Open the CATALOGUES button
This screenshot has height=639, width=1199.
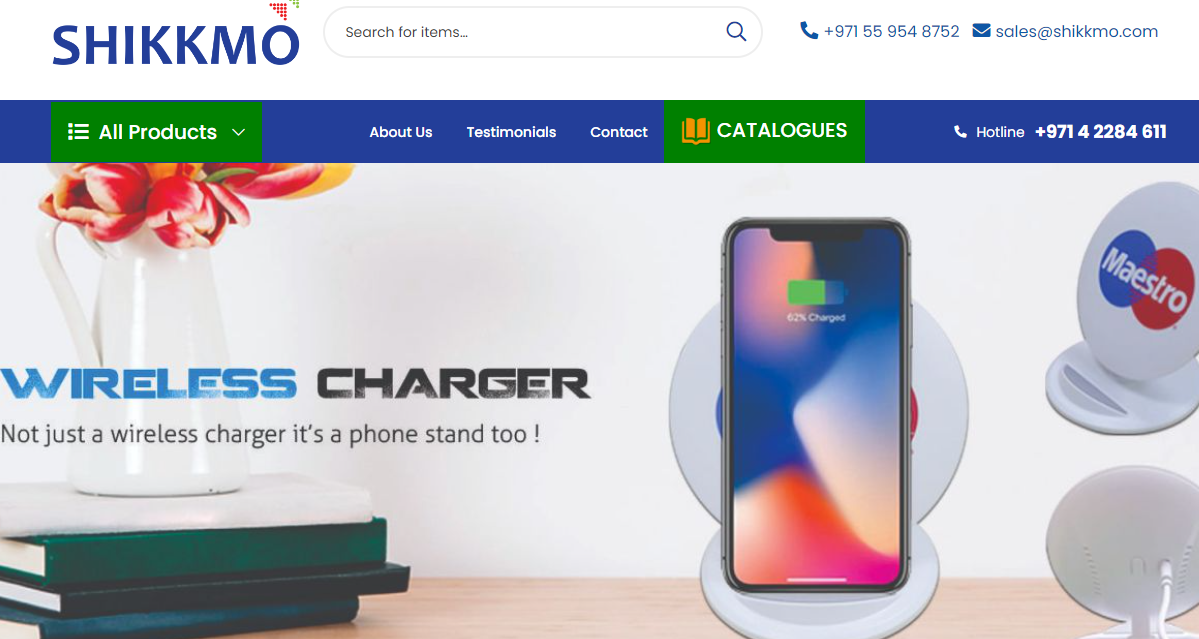764,131
